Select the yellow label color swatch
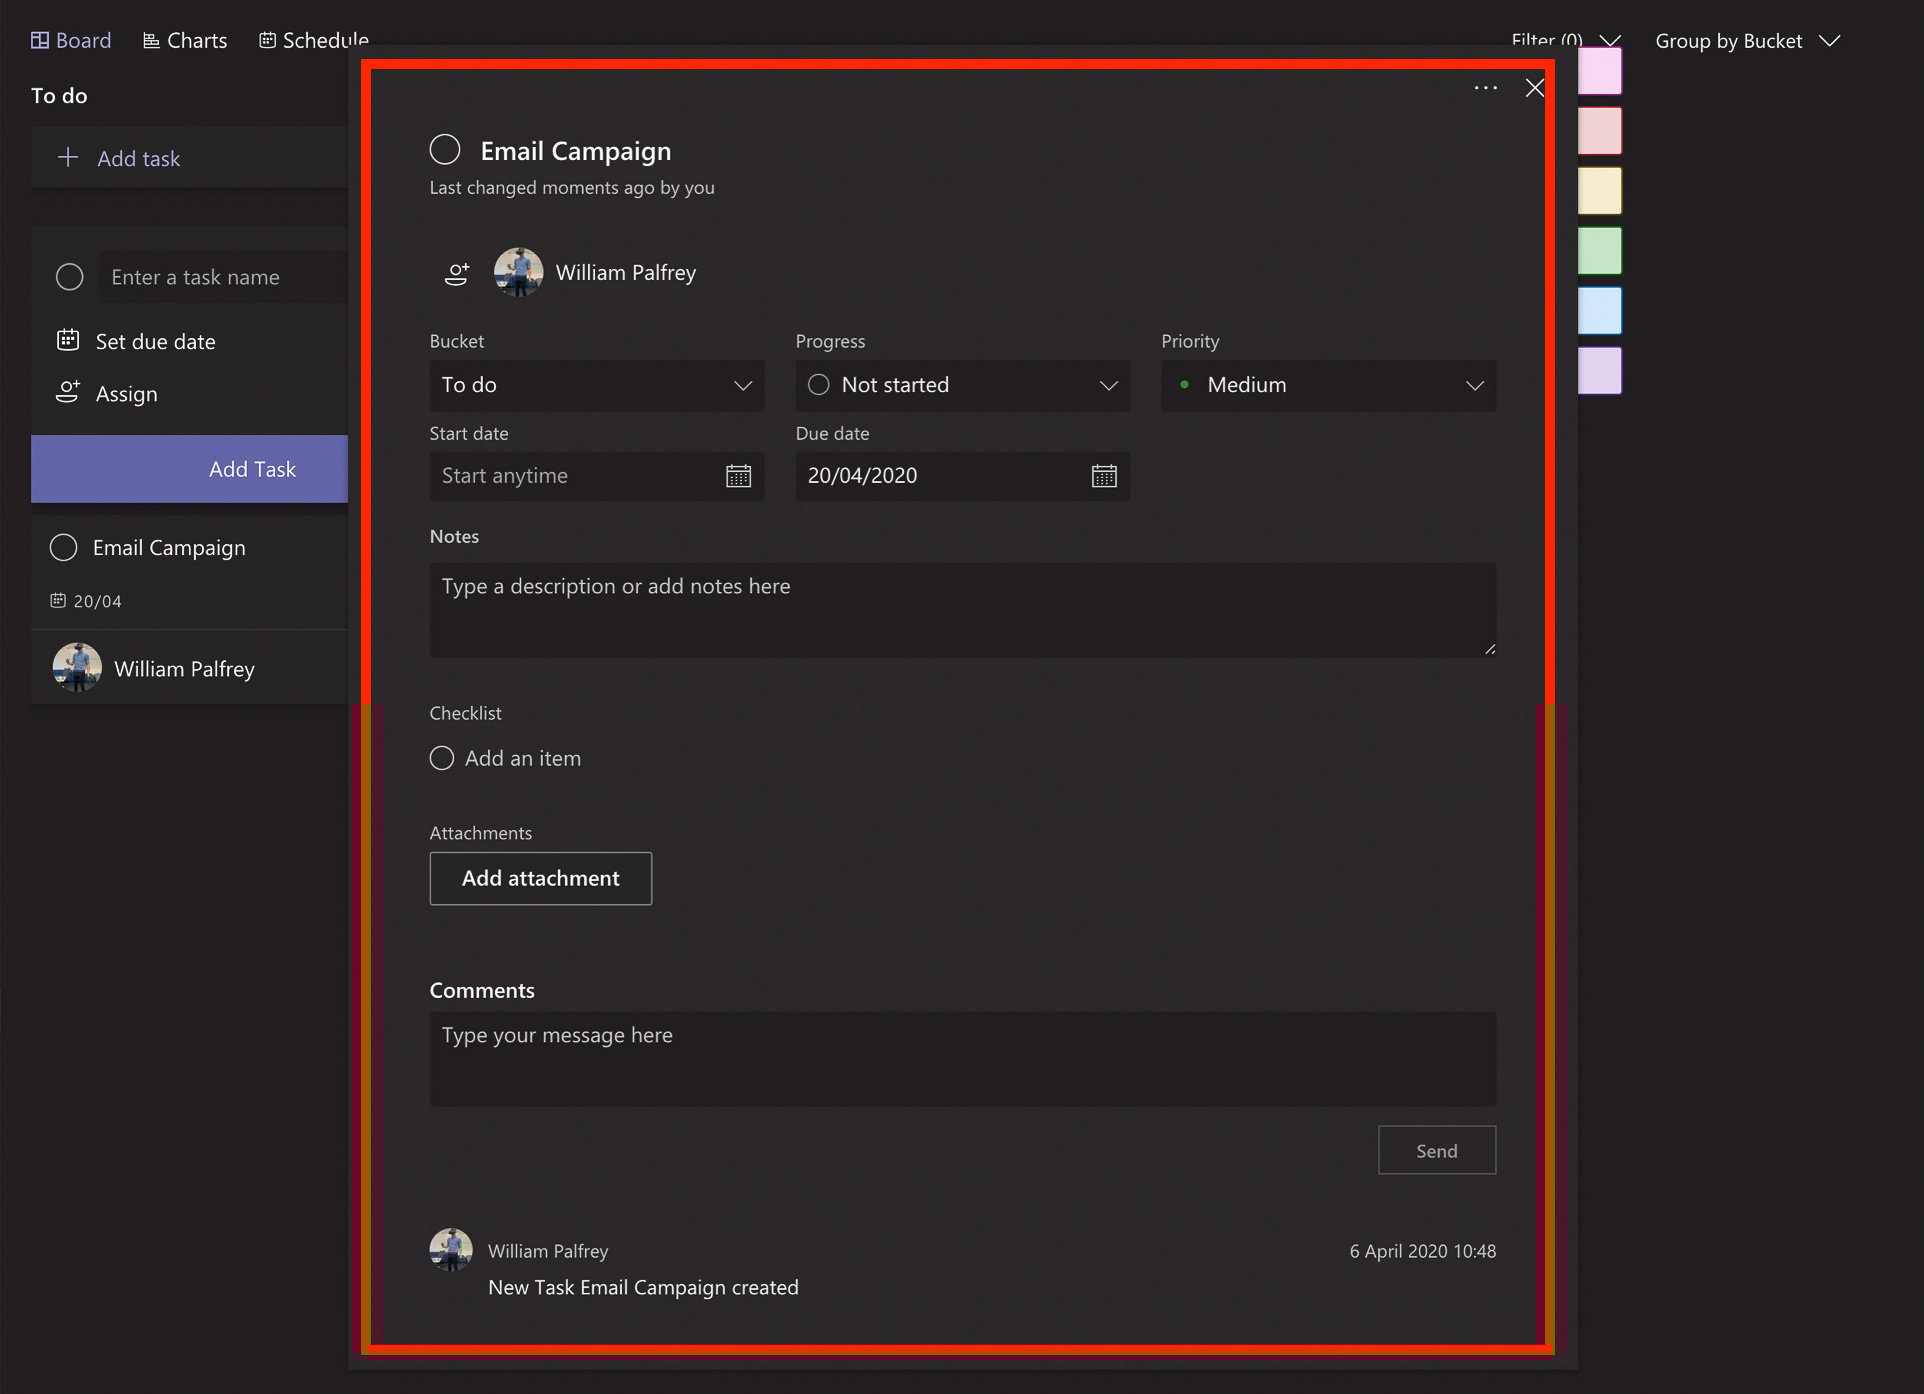Screen dimensions: 1924x1394 point(1600,191)
